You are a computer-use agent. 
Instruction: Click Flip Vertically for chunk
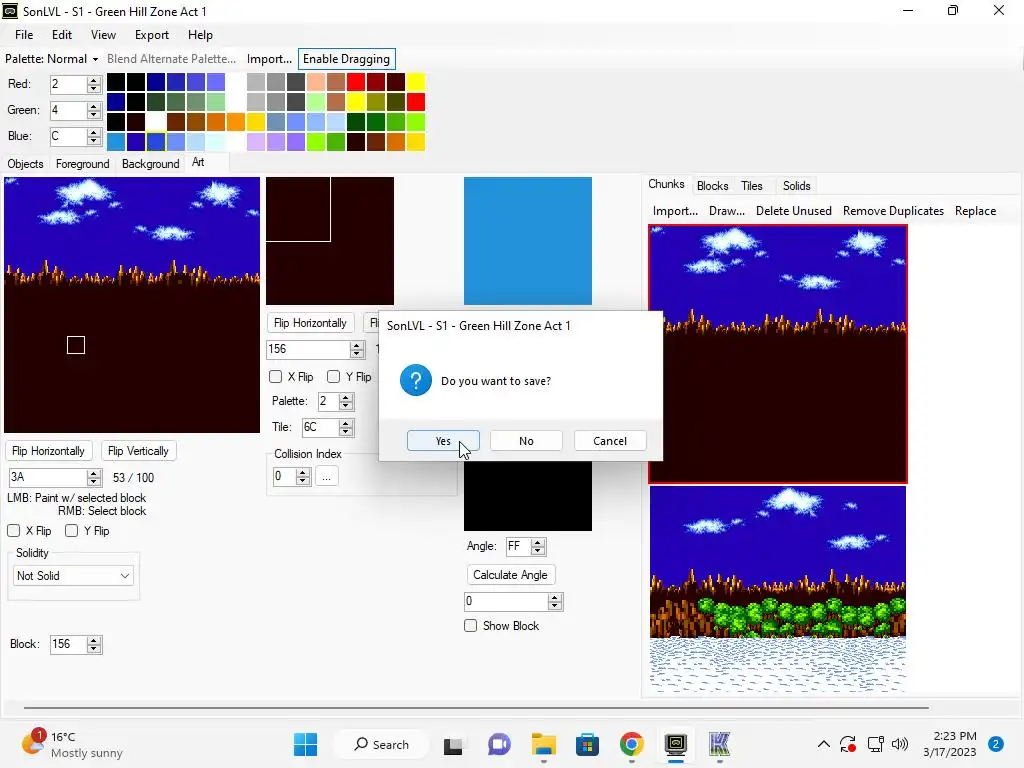tap(138, 451)
